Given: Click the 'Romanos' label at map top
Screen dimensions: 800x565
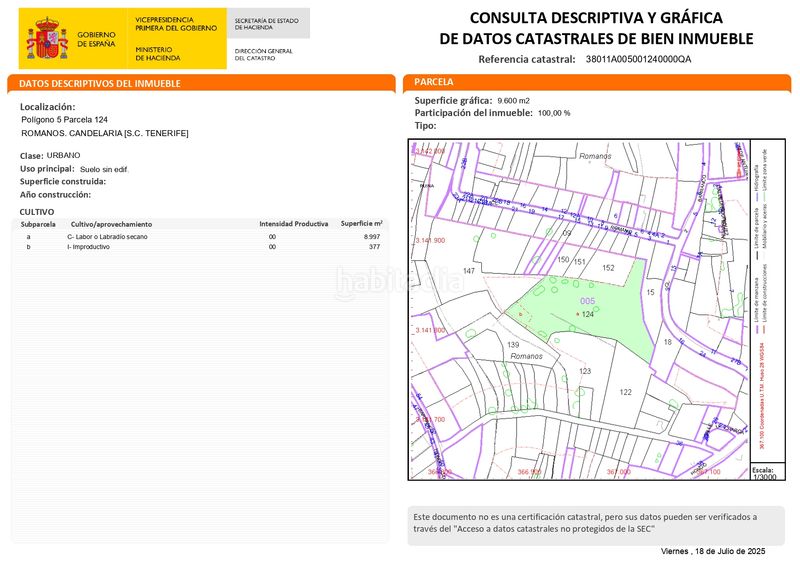Looking at the screenshot, I should pyautogui.click(x=595, y=156).
